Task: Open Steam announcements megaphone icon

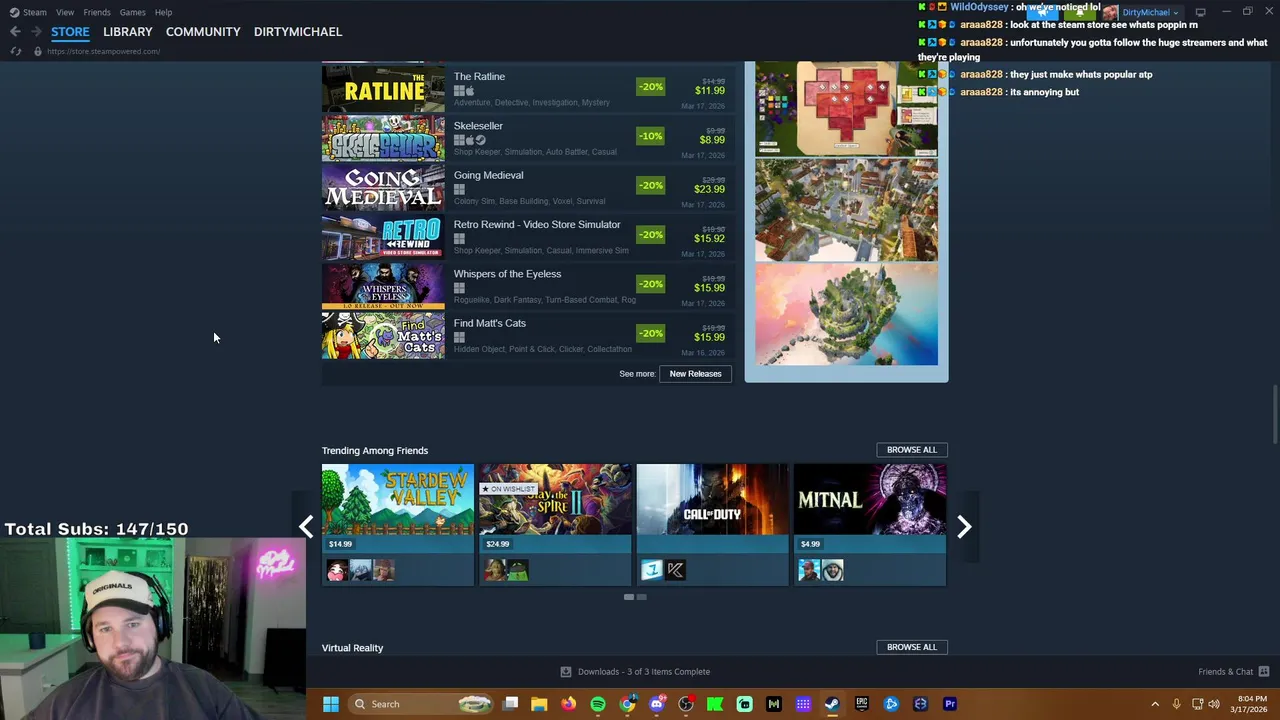Action: pyautogui.click(x=1042, y=12)
